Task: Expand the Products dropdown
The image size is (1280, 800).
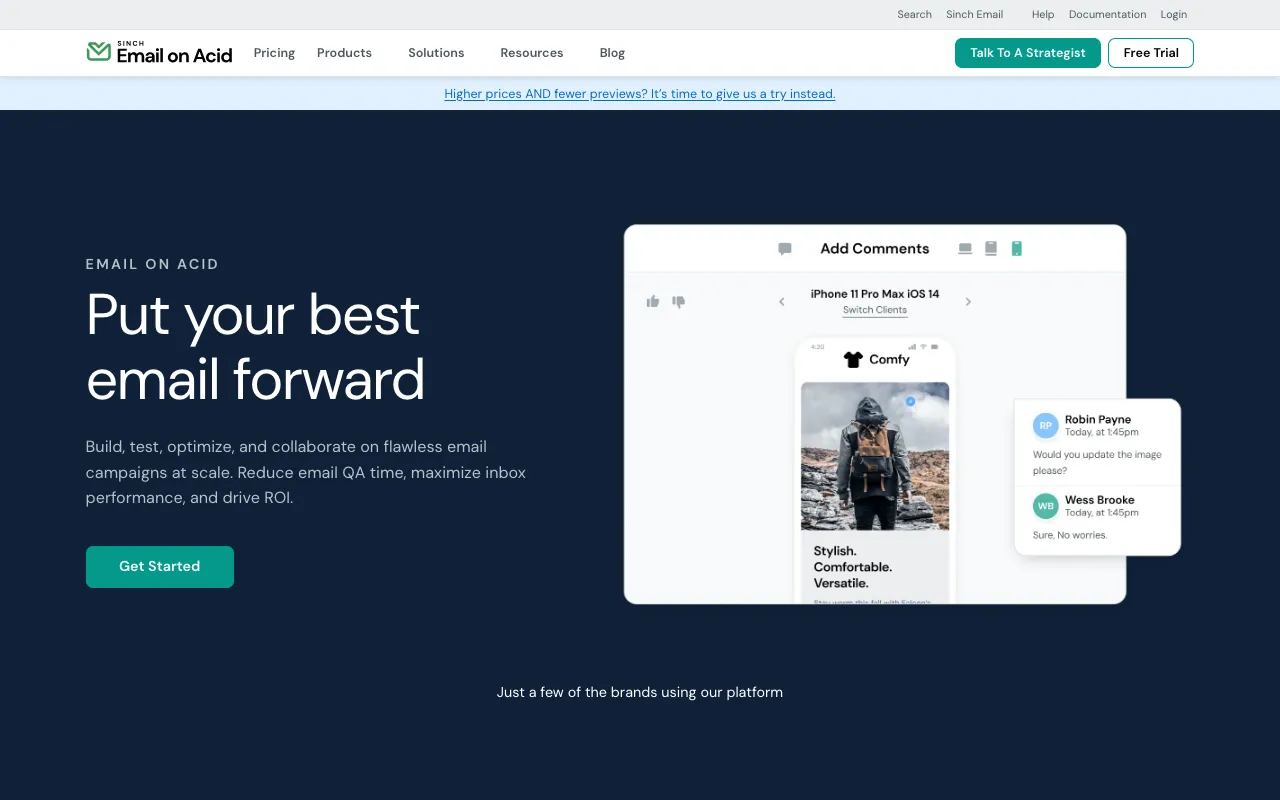Action: click(x=344, y=52)
